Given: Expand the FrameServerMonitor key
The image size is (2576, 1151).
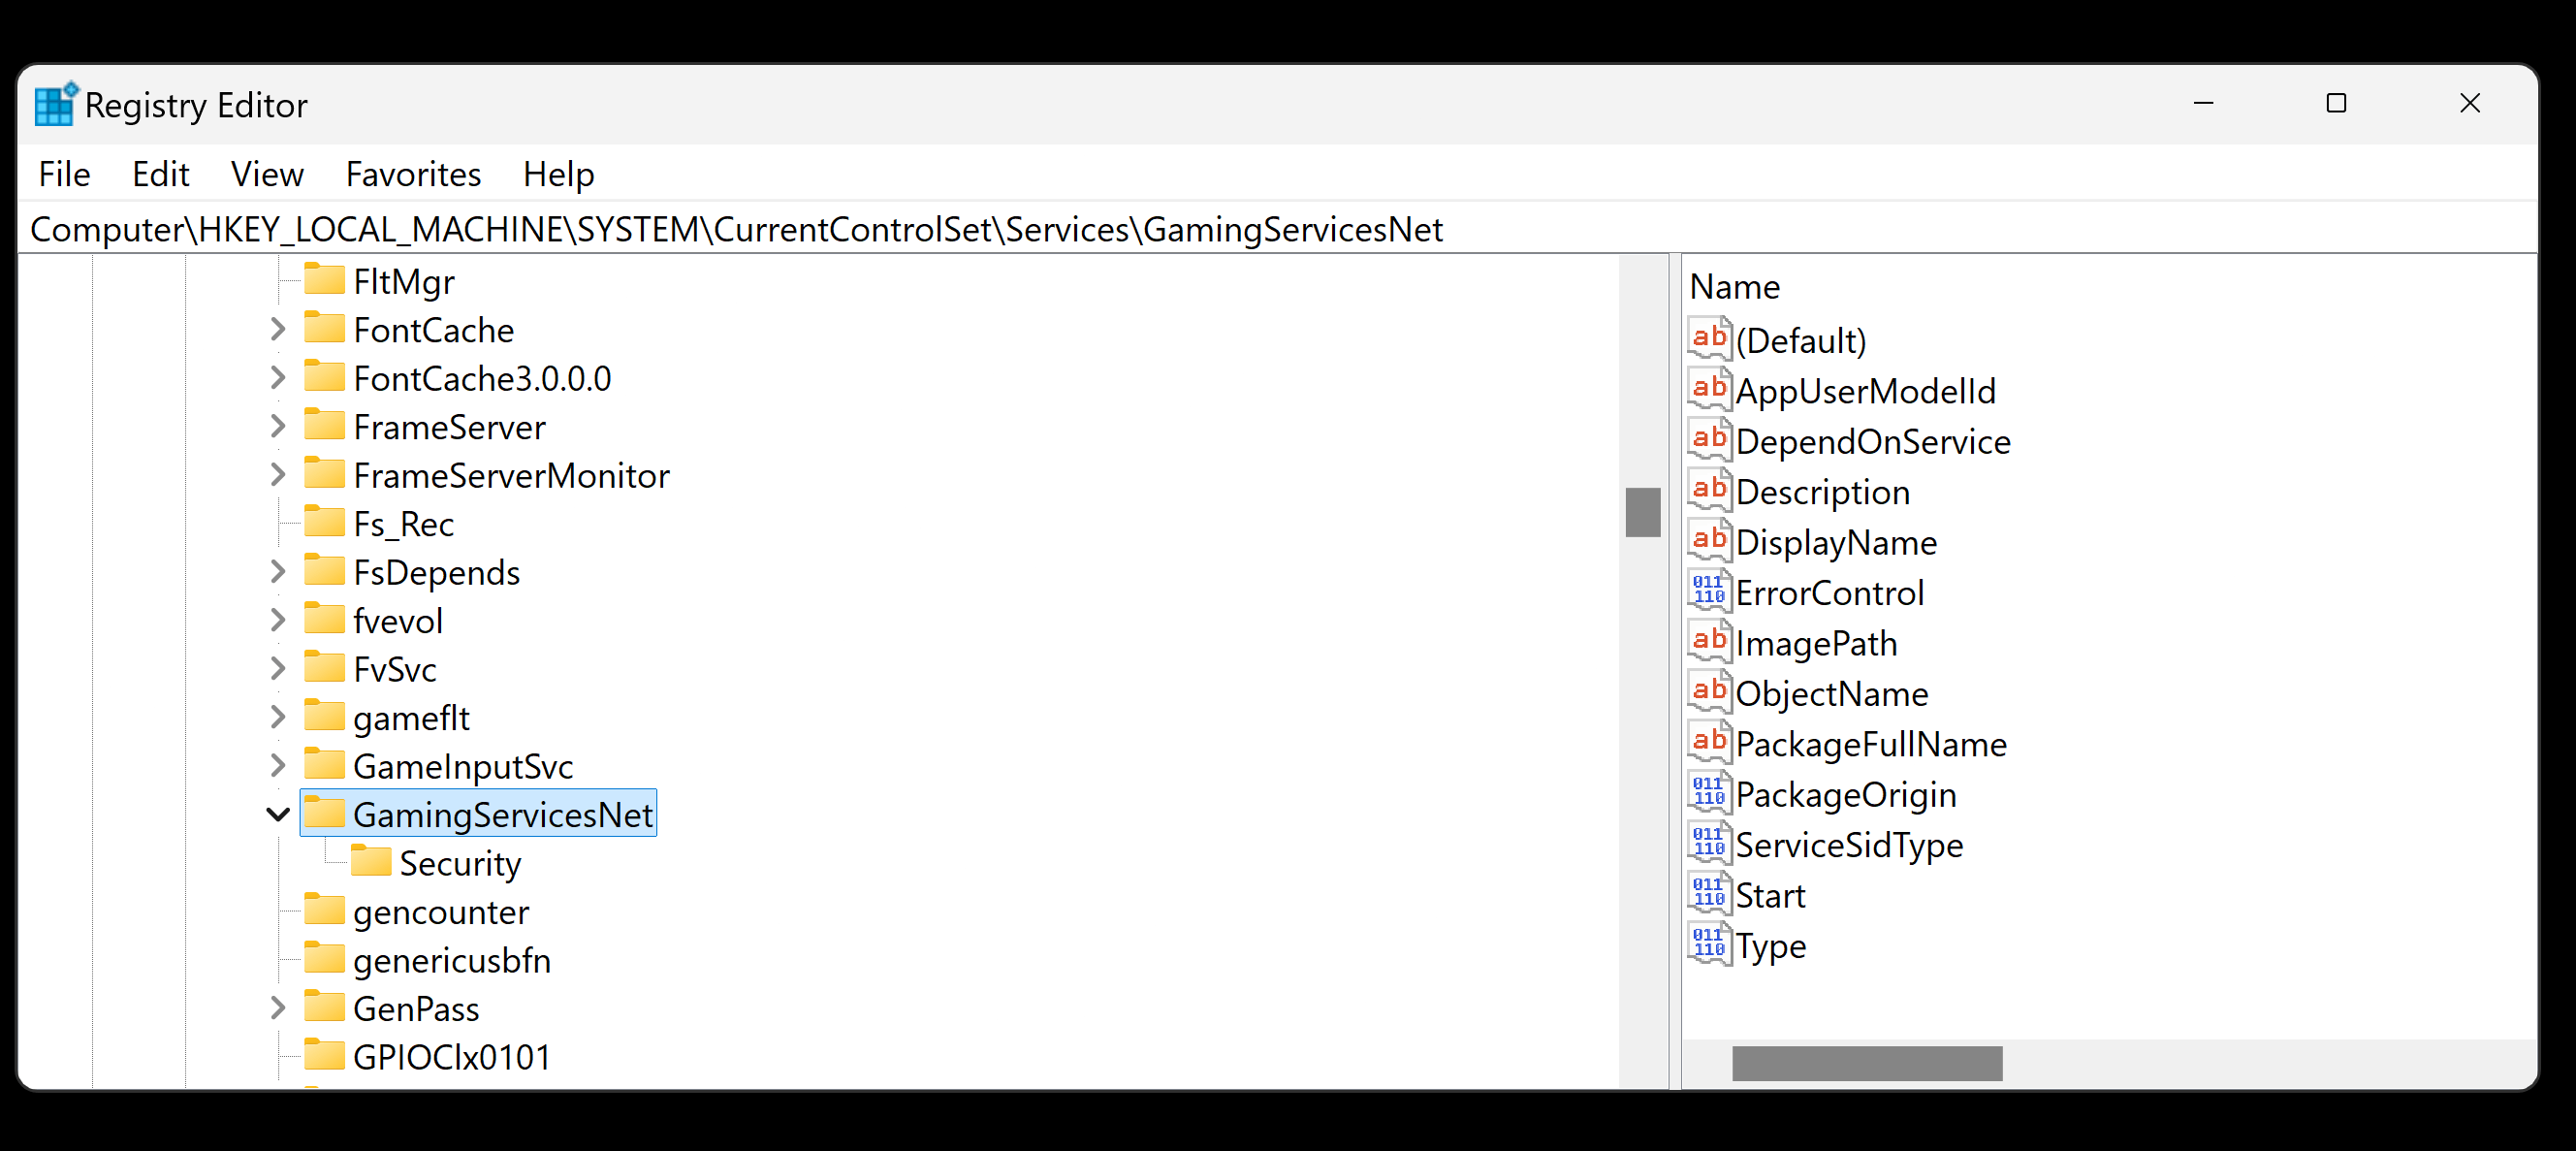Looking at the screenshot, I should 278,475.
